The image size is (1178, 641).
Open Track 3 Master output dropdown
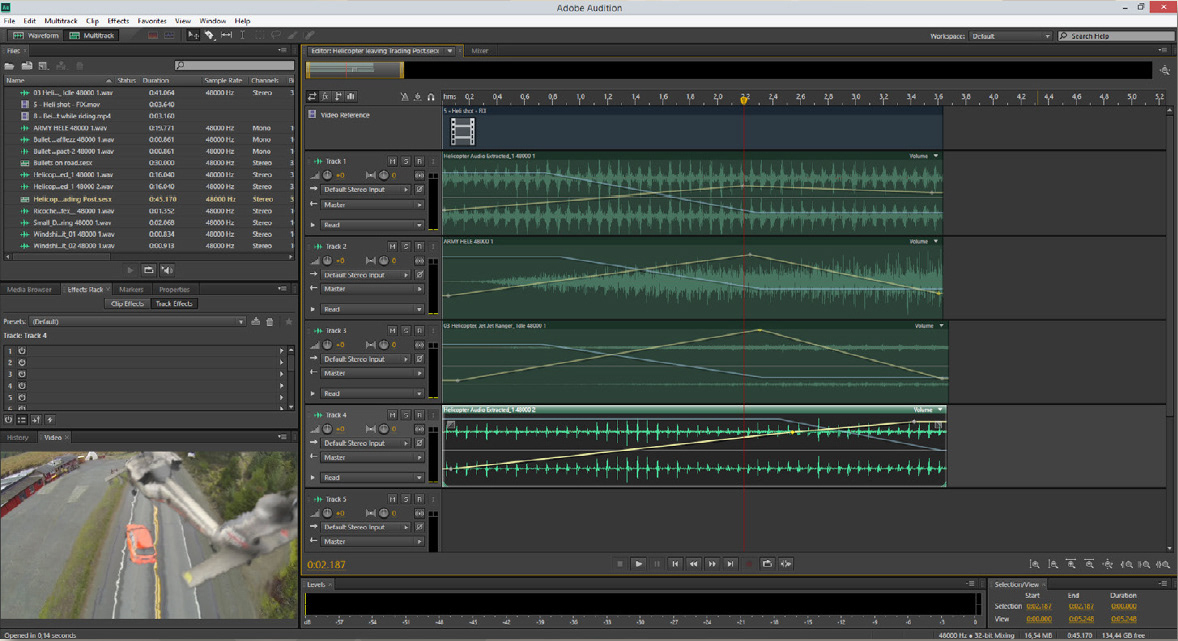pos(373,373)
